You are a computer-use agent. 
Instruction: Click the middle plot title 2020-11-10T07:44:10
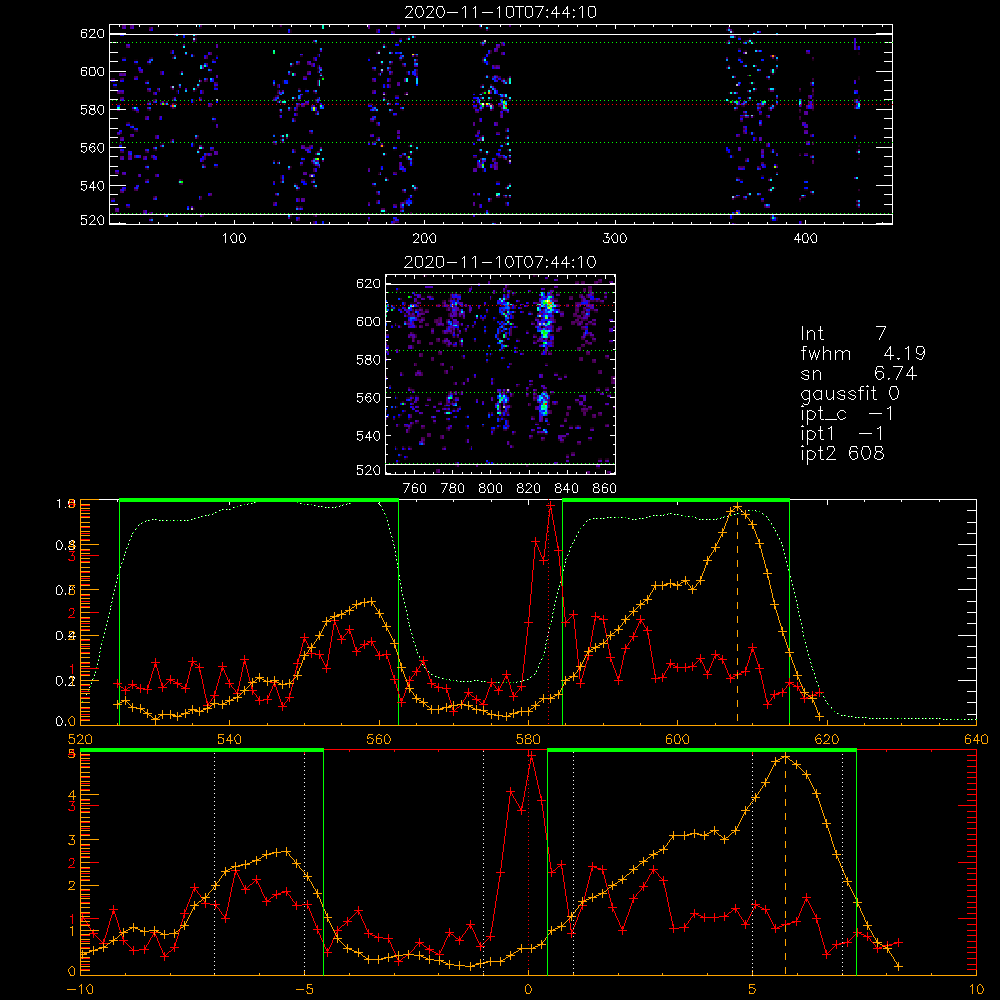pyautogui.click(x=500, y=262)
